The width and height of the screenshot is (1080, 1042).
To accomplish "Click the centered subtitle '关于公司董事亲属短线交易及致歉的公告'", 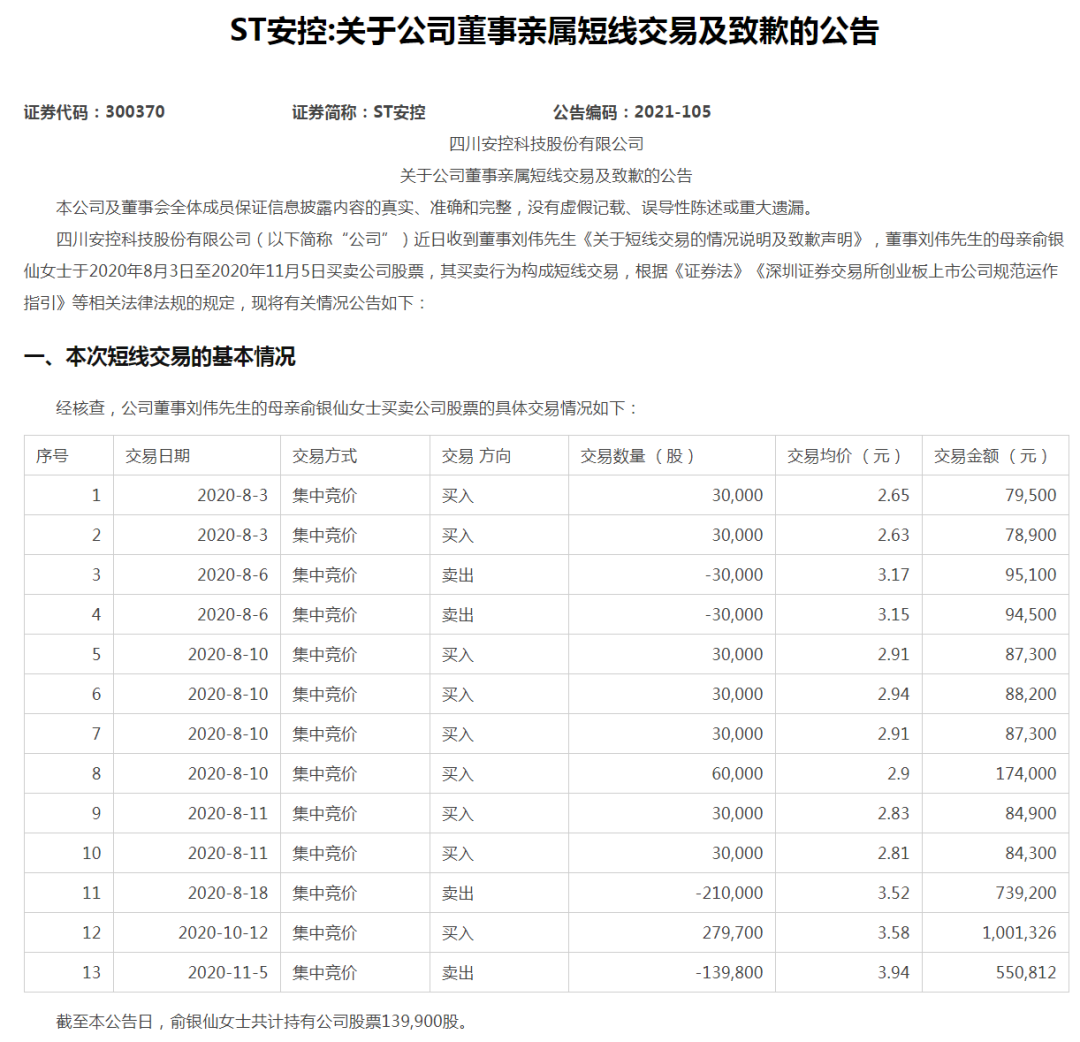I will 546,176.
